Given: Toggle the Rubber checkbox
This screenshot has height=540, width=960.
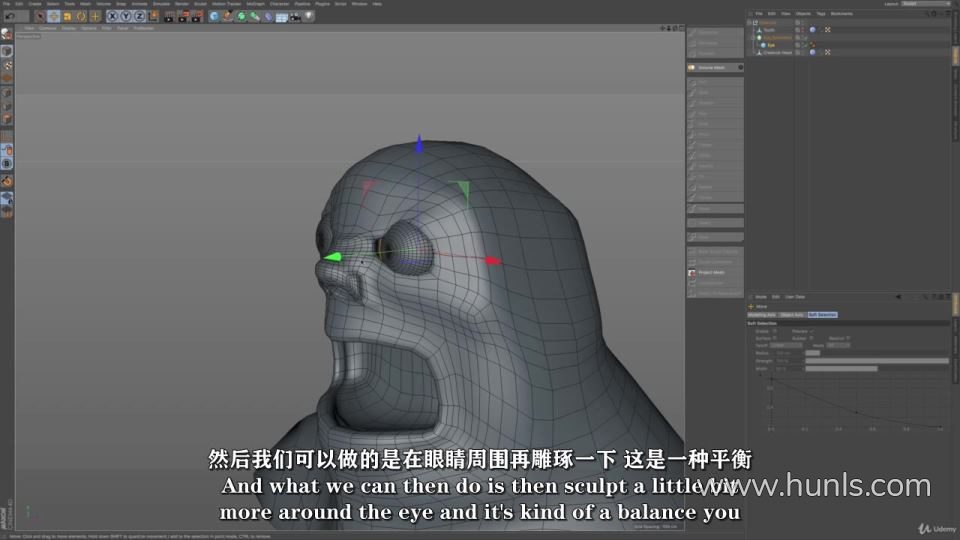Looking at the screenshot, I should tap(812, 338).
